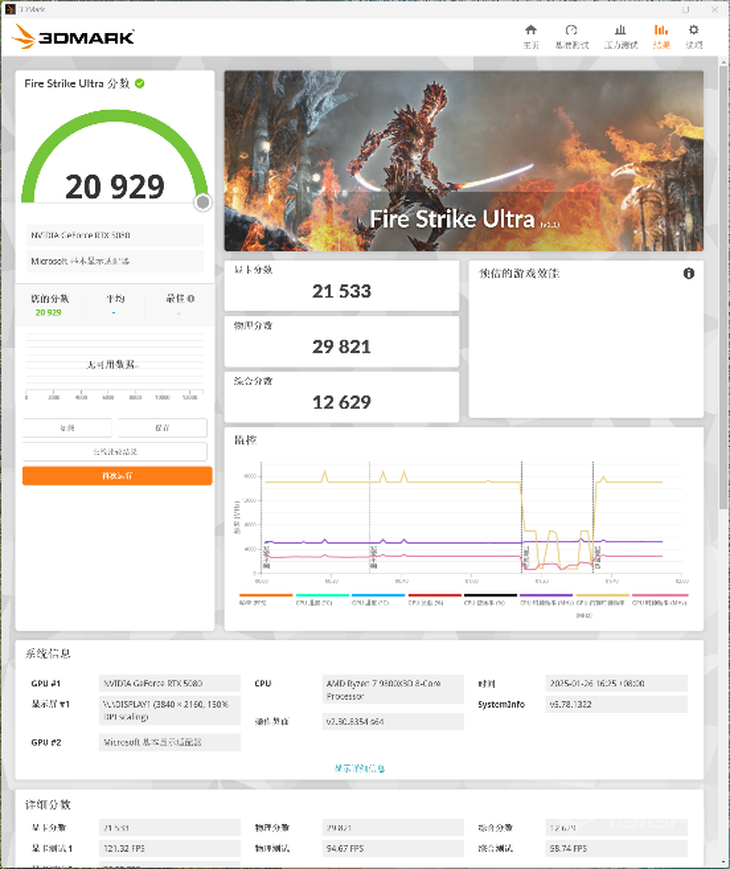Screen dimensions: 730x869
Task: Click the green validation checkmark beside Fire Strike Ultra
Action: pos(140,84)
